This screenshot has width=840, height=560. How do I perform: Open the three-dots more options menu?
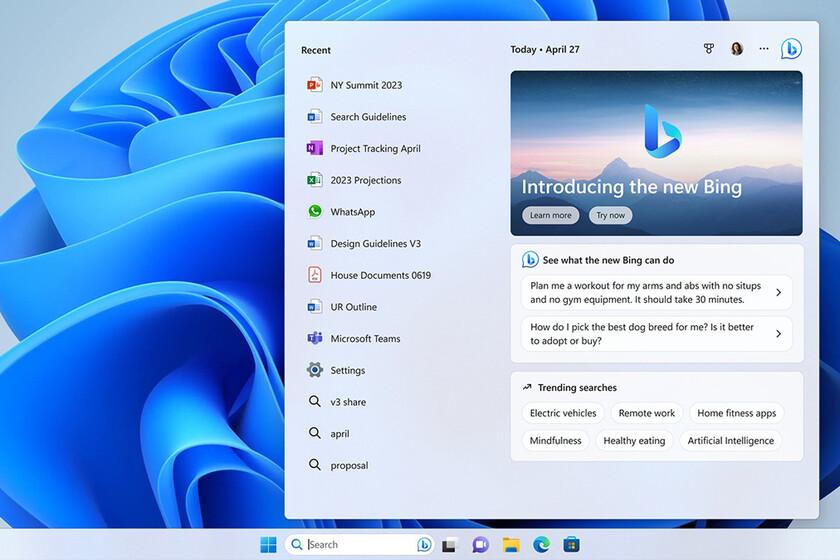point(764,49)
